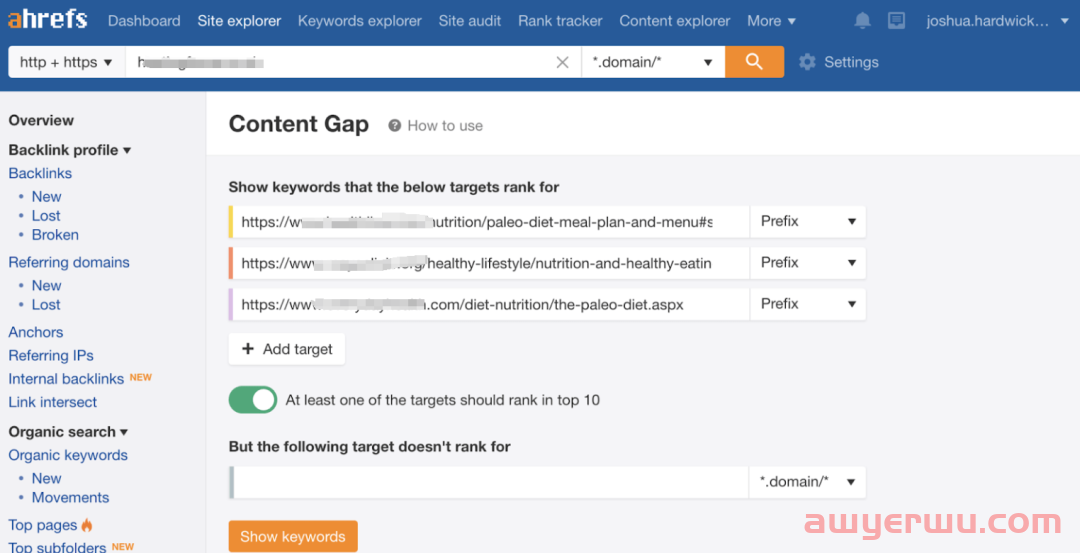The width and height of the screenshot is (1080, 553).
Task: Open the *.domain/* mode dropdown in search bar
Action: pos(652,62)
